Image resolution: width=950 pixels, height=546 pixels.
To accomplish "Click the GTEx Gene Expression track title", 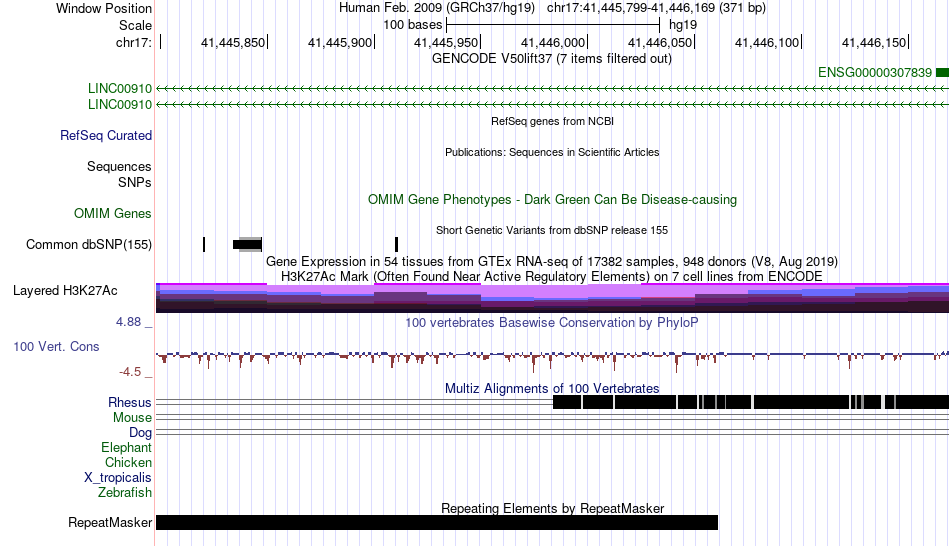I will [552, 262].
